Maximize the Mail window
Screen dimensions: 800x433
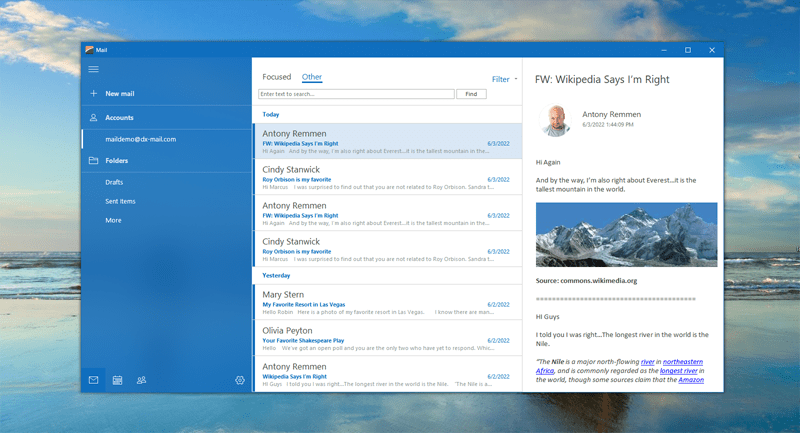pos(688,50)
